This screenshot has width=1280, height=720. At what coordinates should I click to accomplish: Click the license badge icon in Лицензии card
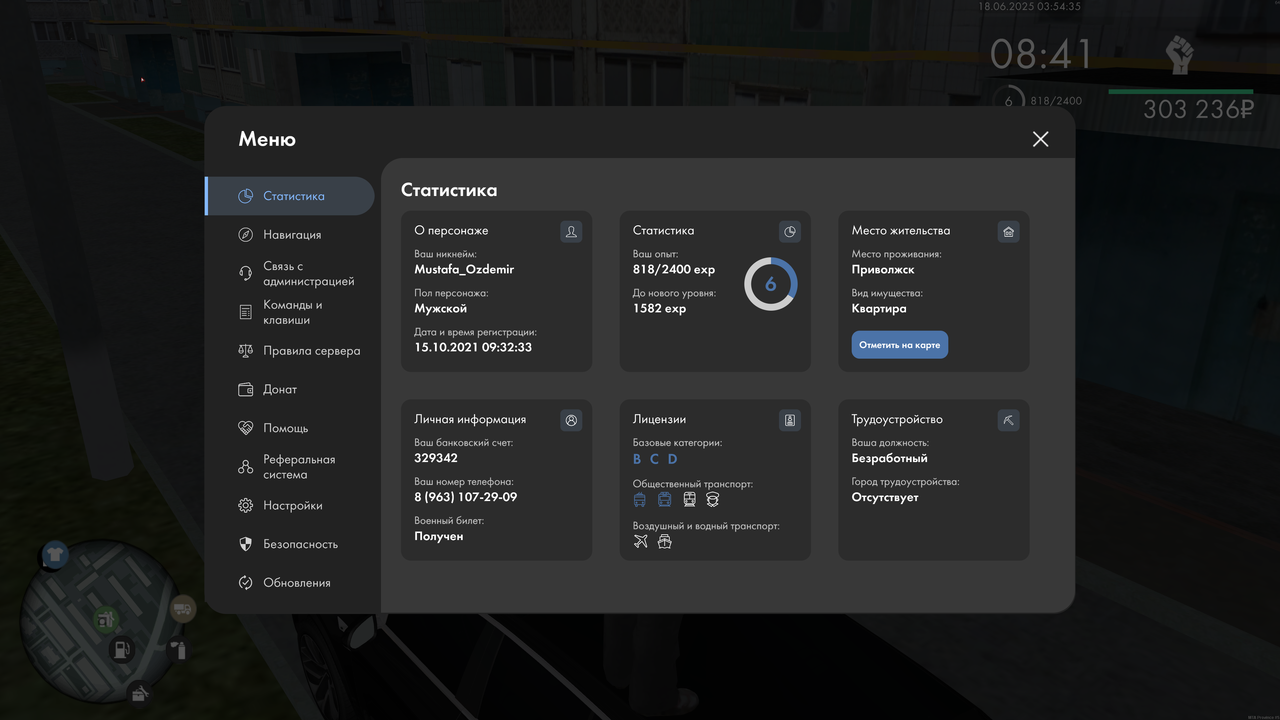pos(790,421)
